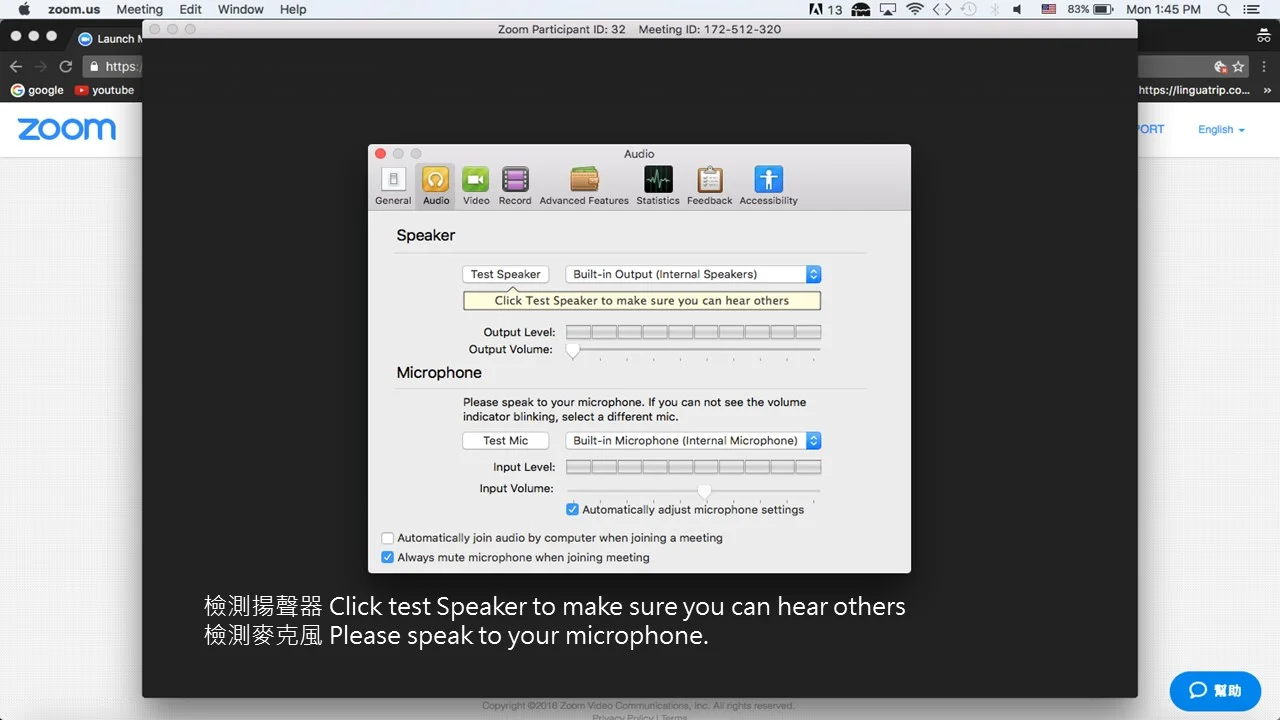Viewport: 1280px width, 720px height.
Task: Open the youtube bookmark
Action: pyautogui.click(x=104, y=90)
